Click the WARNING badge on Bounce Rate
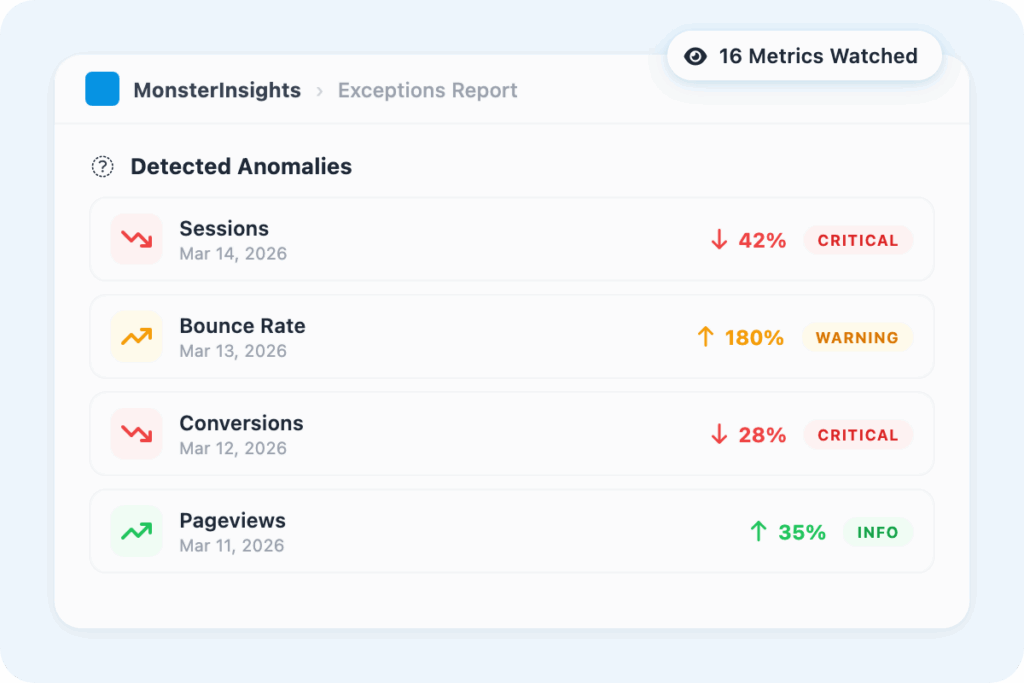Screen dimensions: 1024x683 point(857,337)
